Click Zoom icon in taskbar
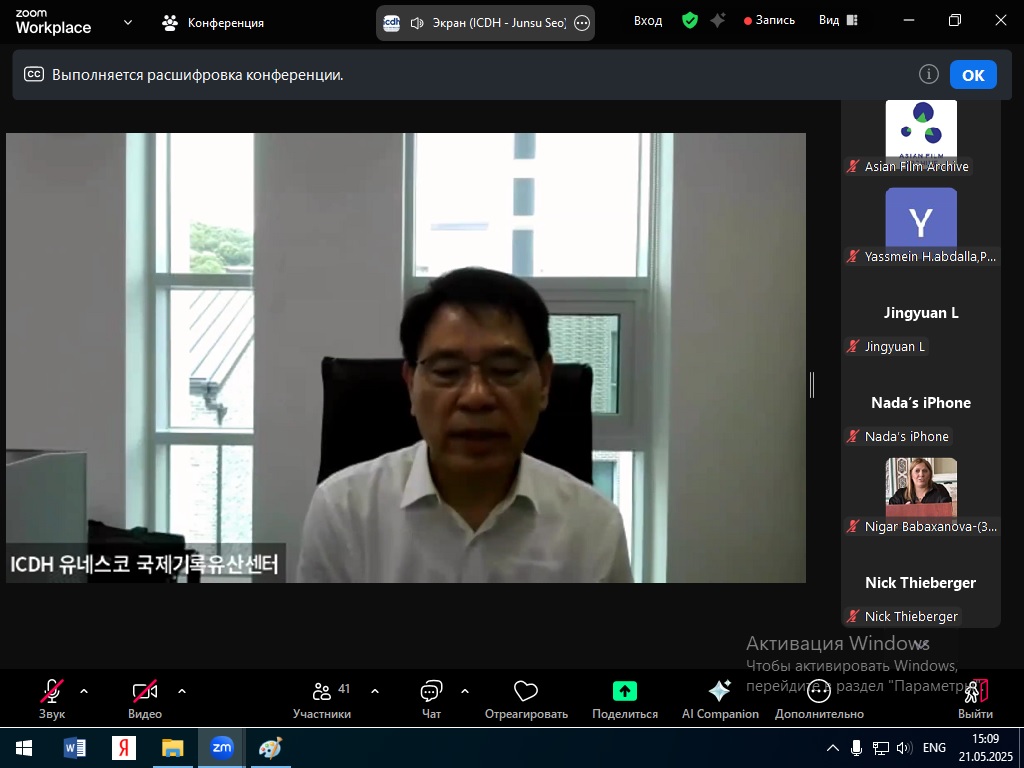Screen dimensions: 1024x768 (x=222, y=748)
